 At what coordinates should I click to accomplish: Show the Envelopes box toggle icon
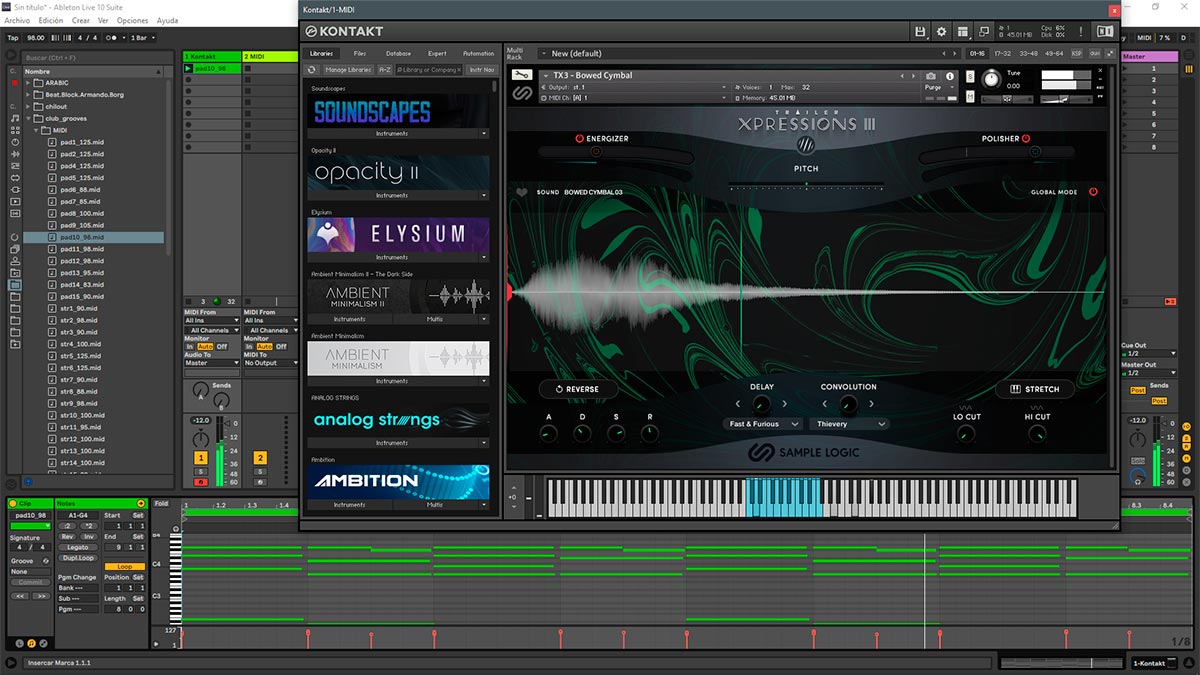coord(45,642)
